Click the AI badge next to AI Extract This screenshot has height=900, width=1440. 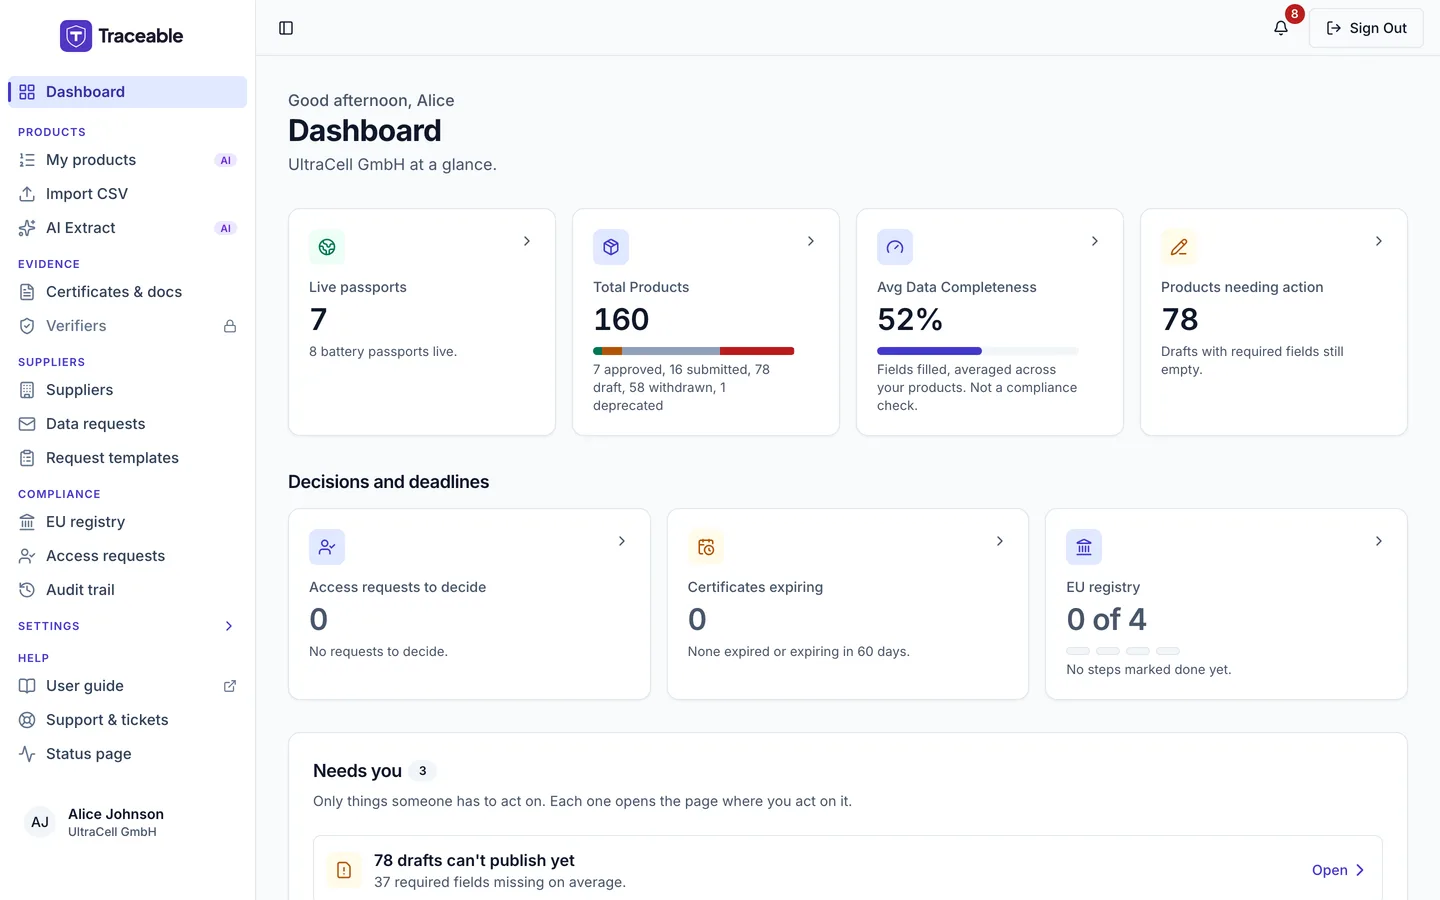226,228
